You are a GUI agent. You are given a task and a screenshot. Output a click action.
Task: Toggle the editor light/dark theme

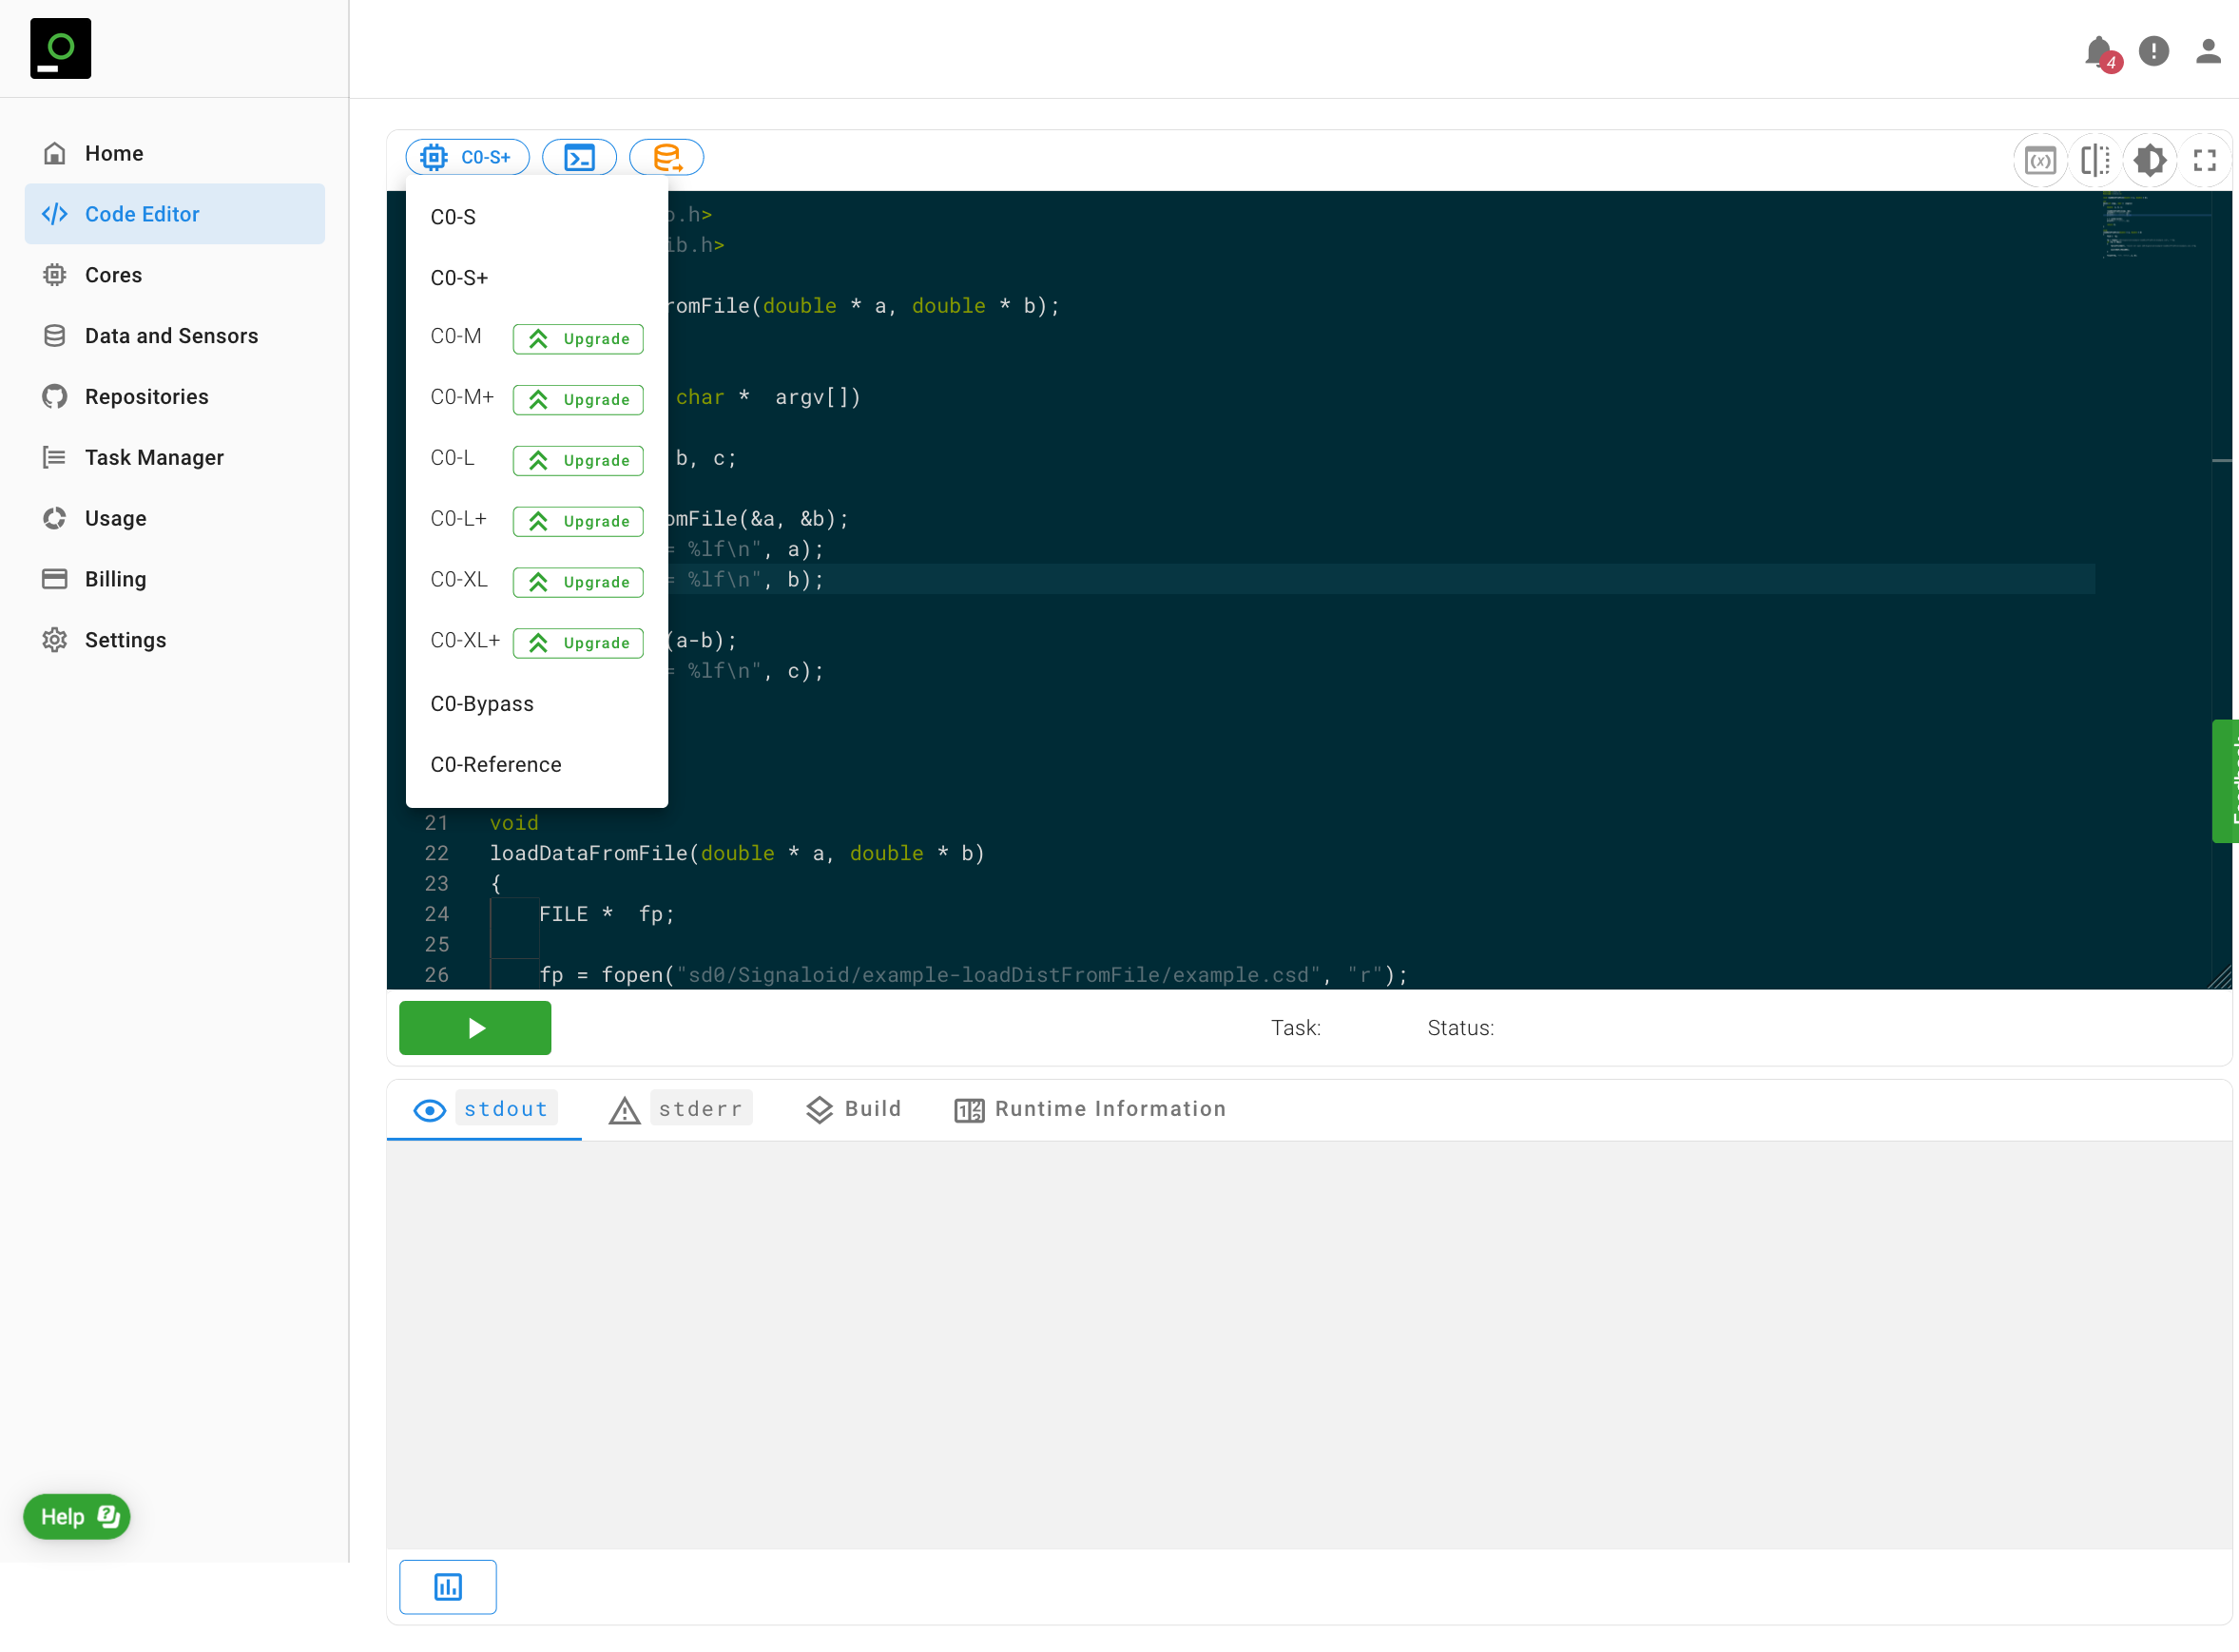(2149, 160)
